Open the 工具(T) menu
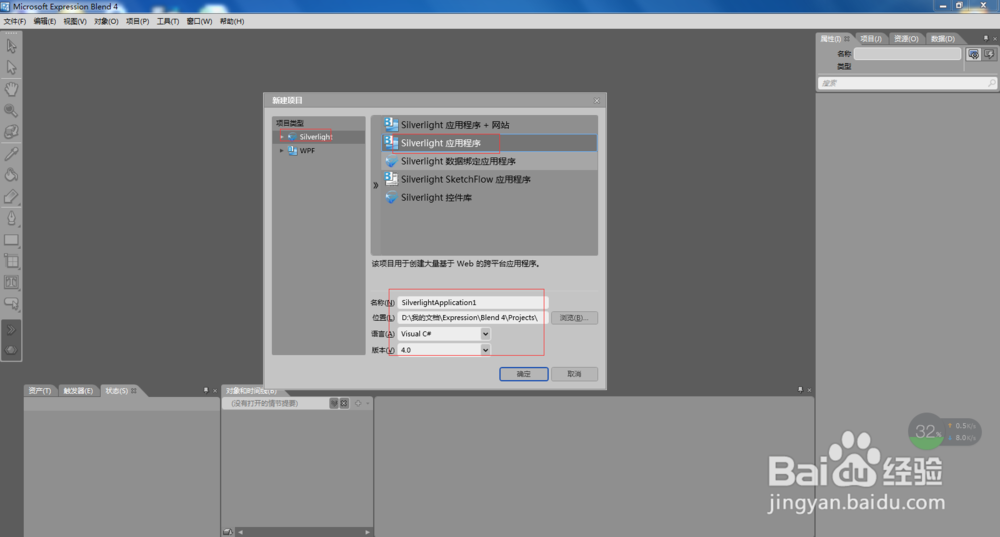1000x537 pixels. tap(168, 22)
